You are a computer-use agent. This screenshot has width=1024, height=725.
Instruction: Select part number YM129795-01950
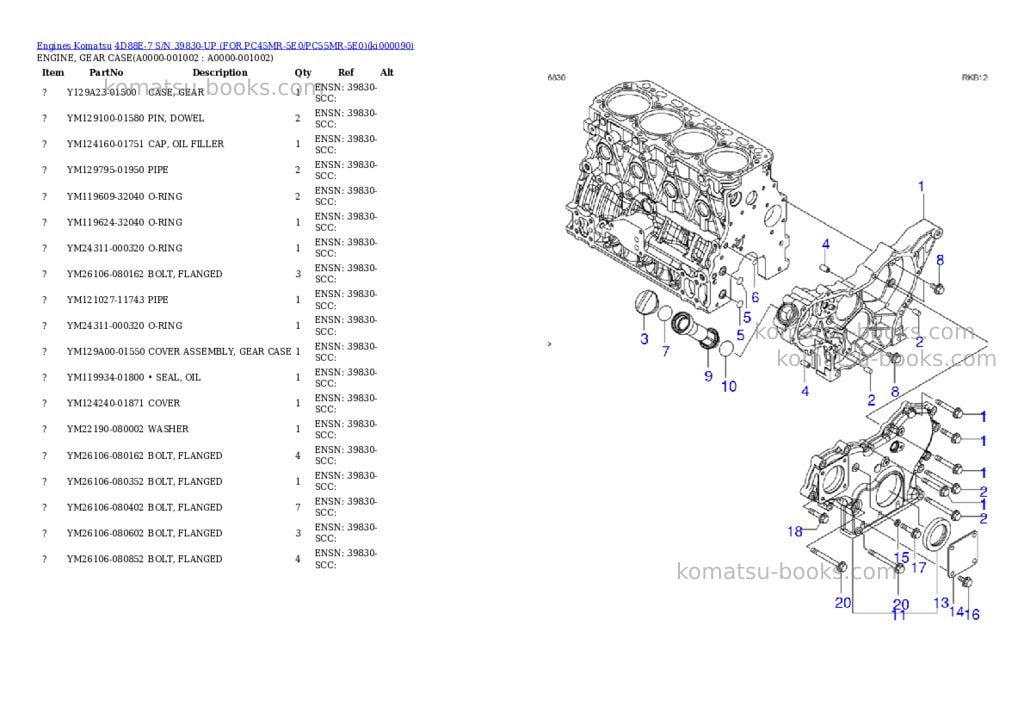(x=105, y=170)
